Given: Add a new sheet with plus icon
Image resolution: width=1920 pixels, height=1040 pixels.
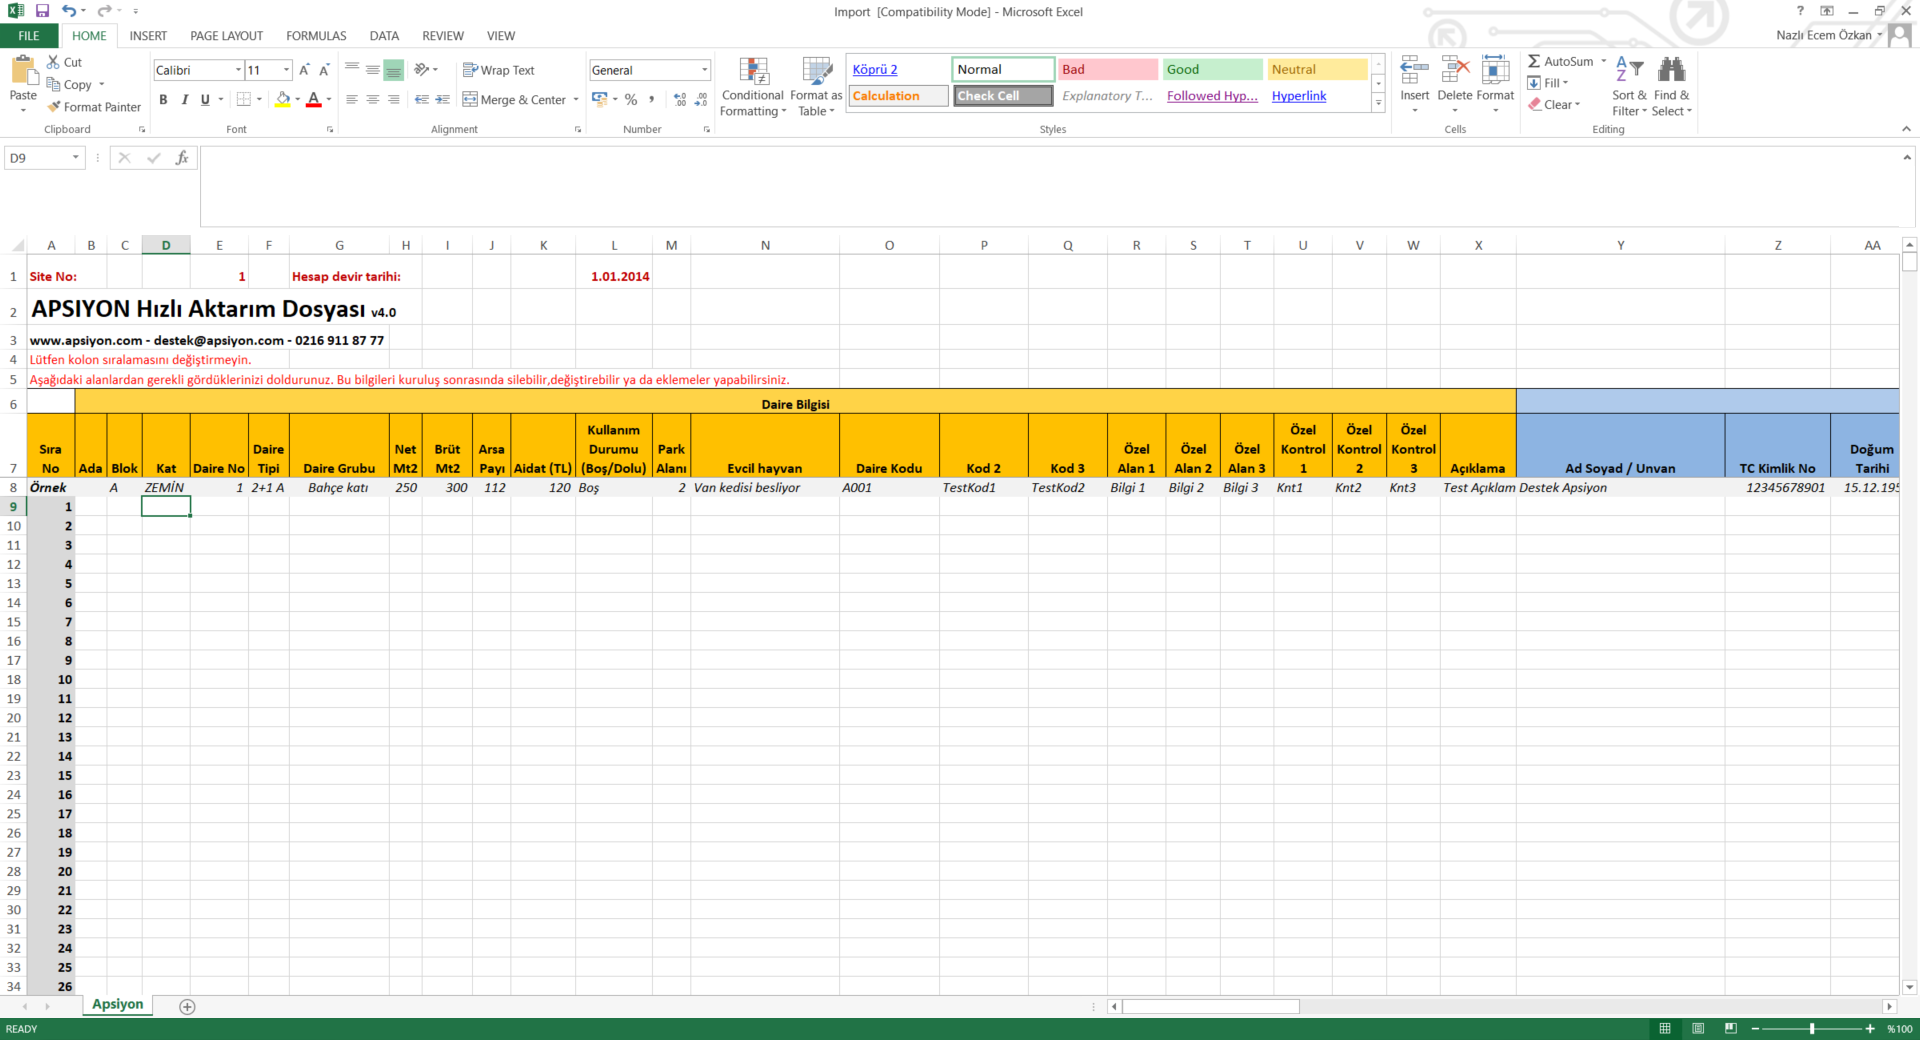Looking at the screenshot, I should point(187,1006).
